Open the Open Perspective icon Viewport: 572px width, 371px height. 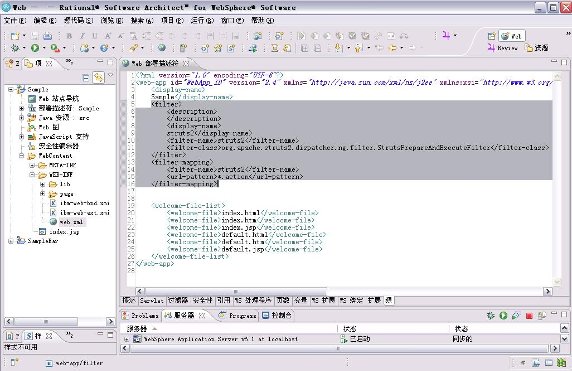coord(491,36)
